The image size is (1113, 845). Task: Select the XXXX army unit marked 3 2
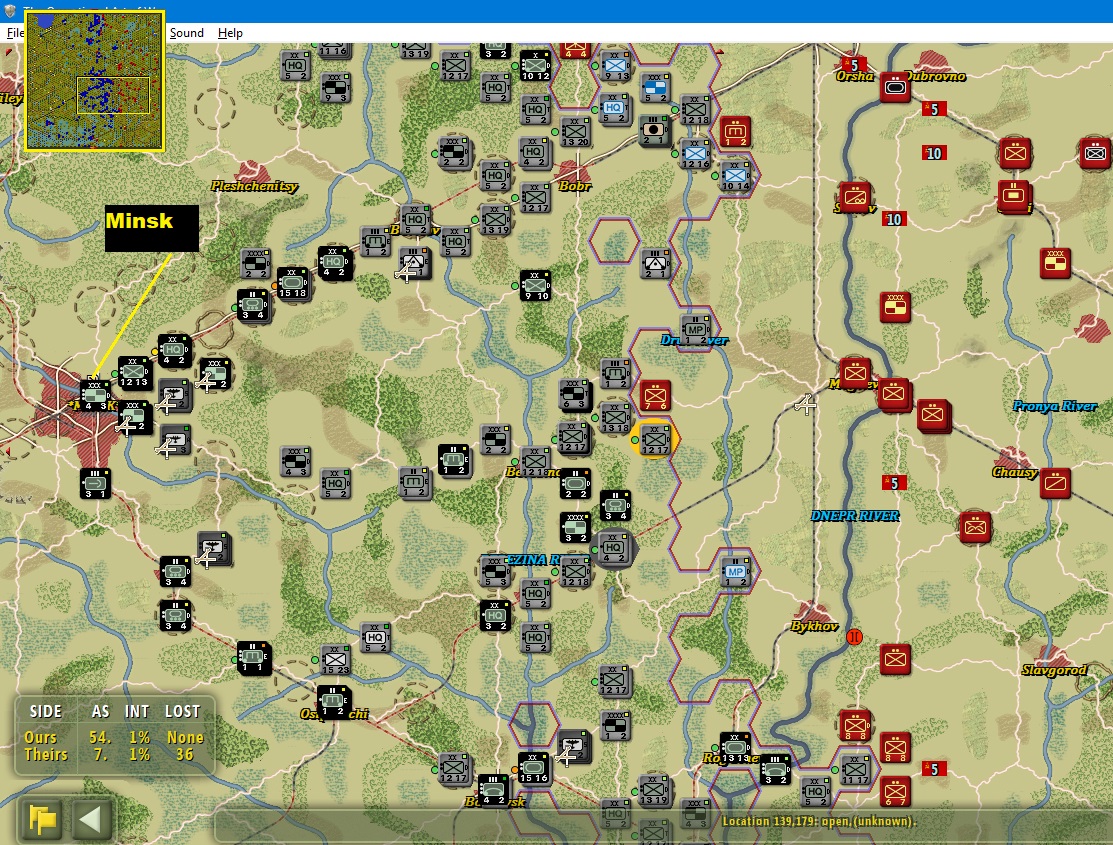(575, 527)
